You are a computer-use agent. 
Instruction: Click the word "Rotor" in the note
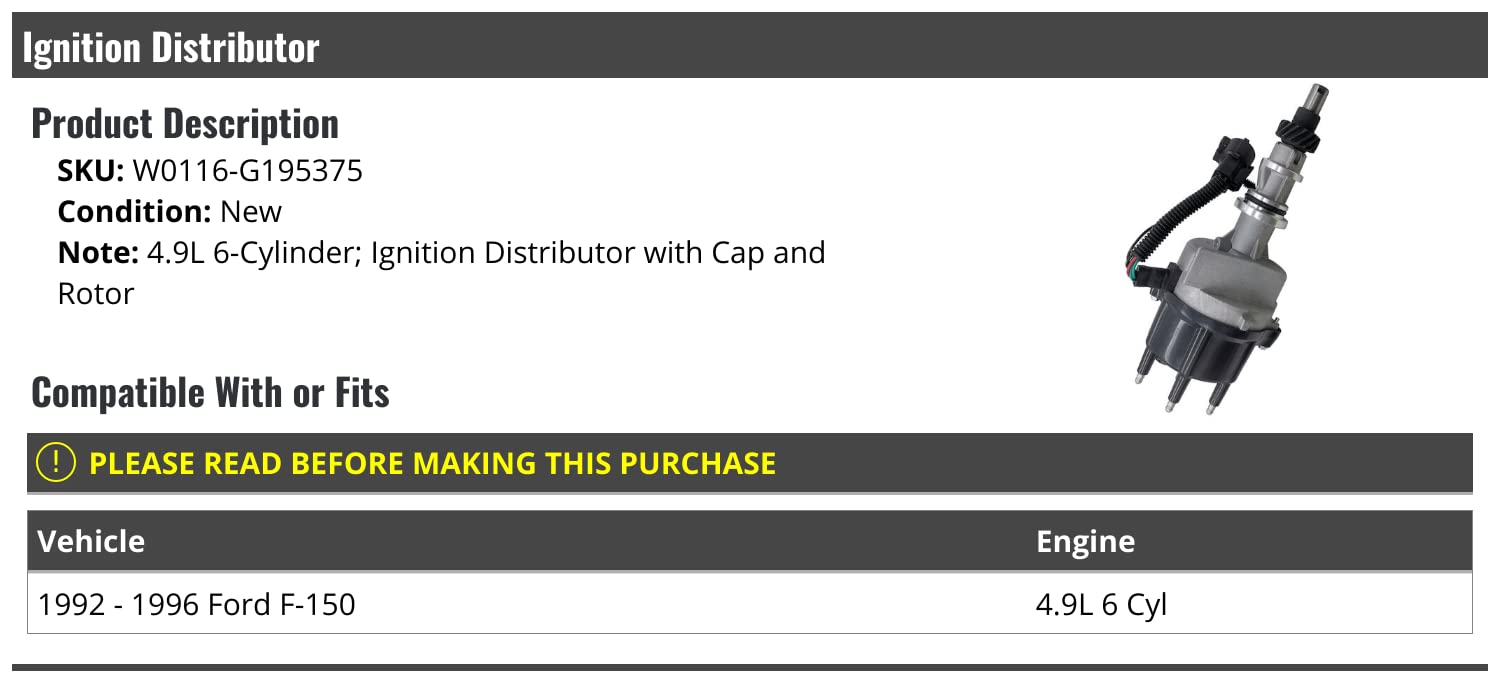pyautogui.click(x=96, y=294)
